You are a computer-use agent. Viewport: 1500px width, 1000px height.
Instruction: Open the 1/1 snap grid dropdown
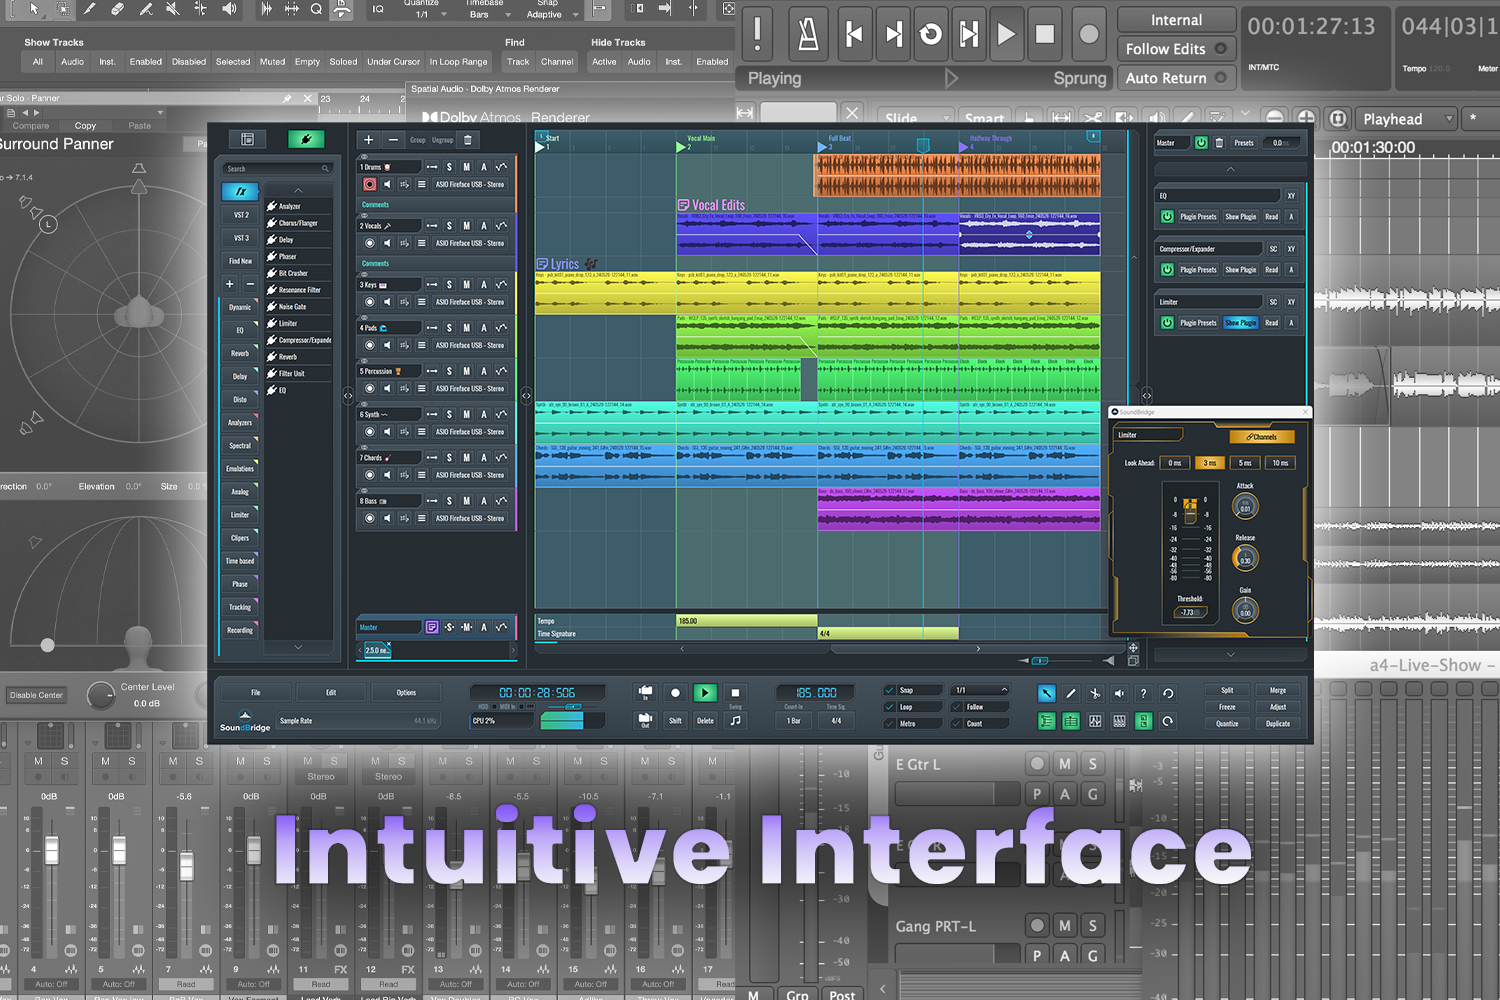tap(981, 690)
